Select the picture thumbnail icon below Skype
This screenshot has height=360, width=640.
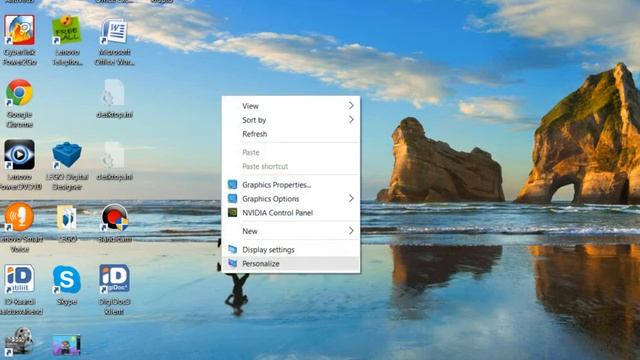67,345
